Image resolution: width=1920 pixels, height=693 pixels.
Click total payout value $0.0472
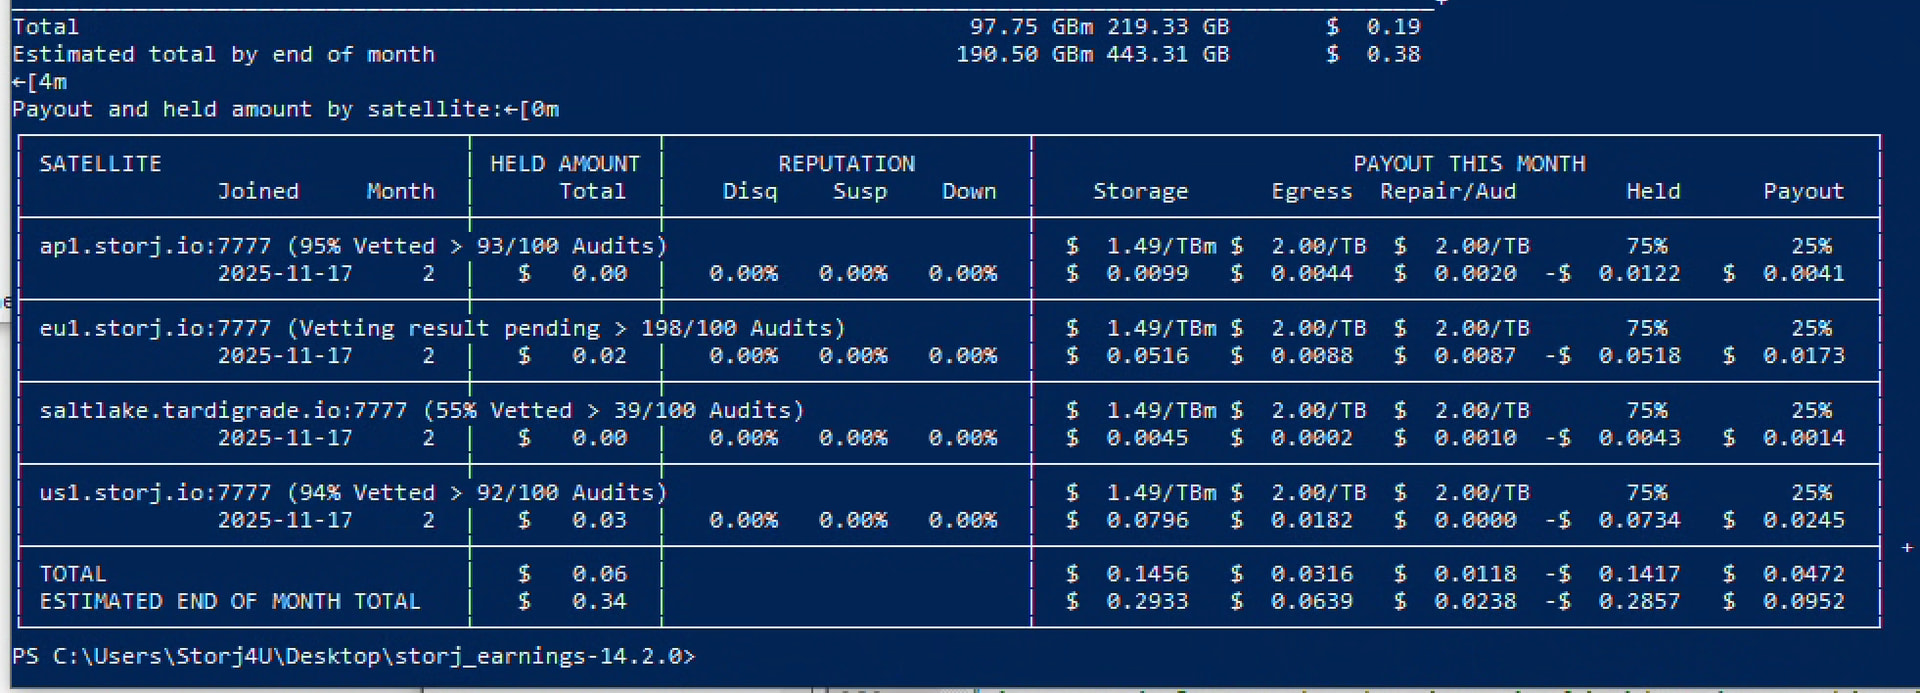point(1802,574)
